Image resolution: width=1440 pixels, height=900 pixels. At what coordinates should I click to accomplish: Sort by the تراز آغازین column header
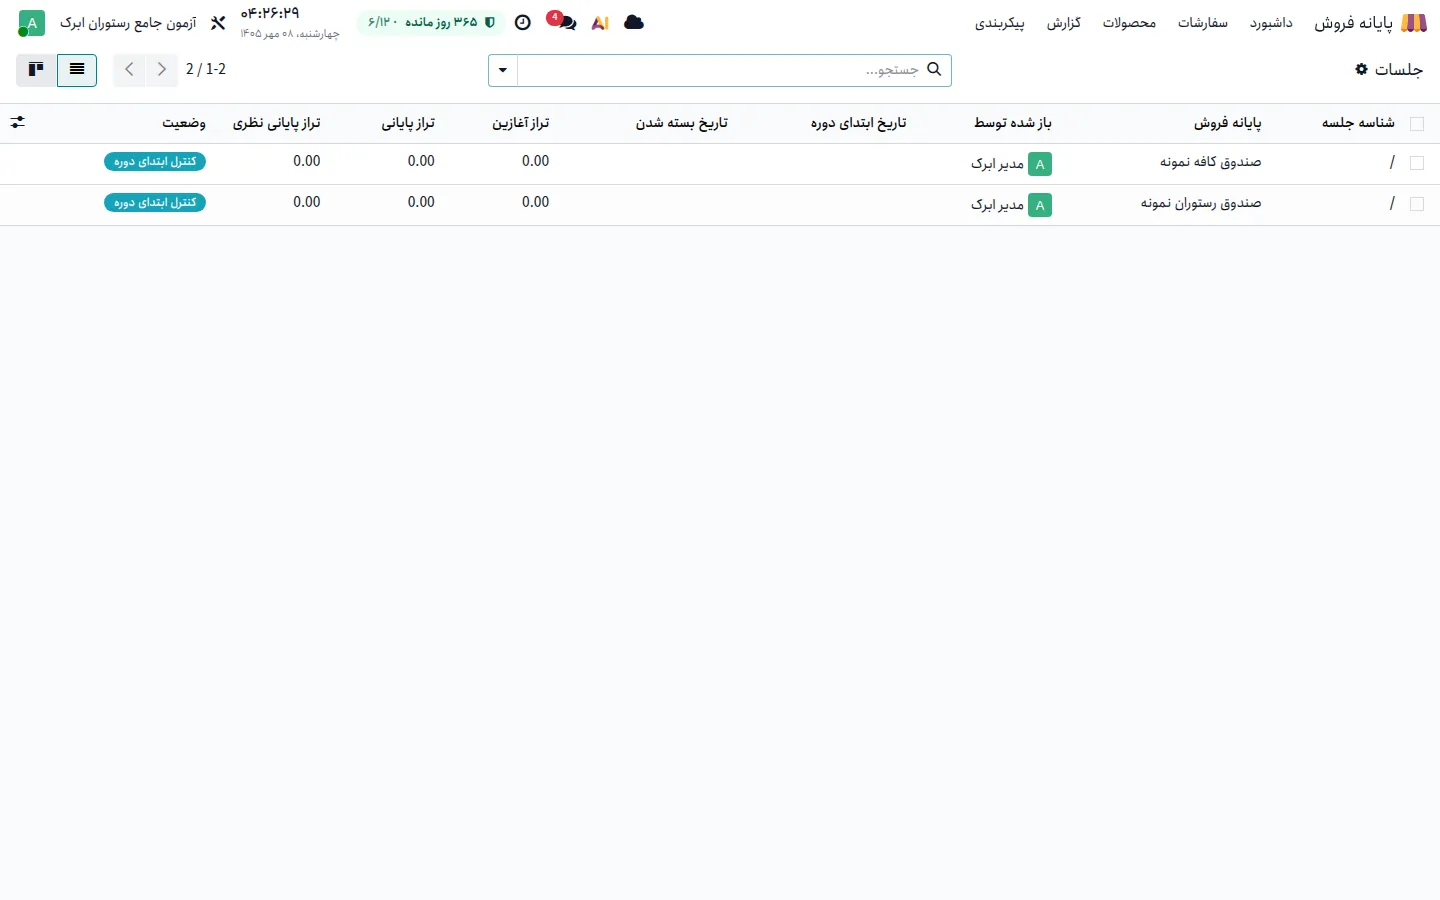tap(521, 123)
